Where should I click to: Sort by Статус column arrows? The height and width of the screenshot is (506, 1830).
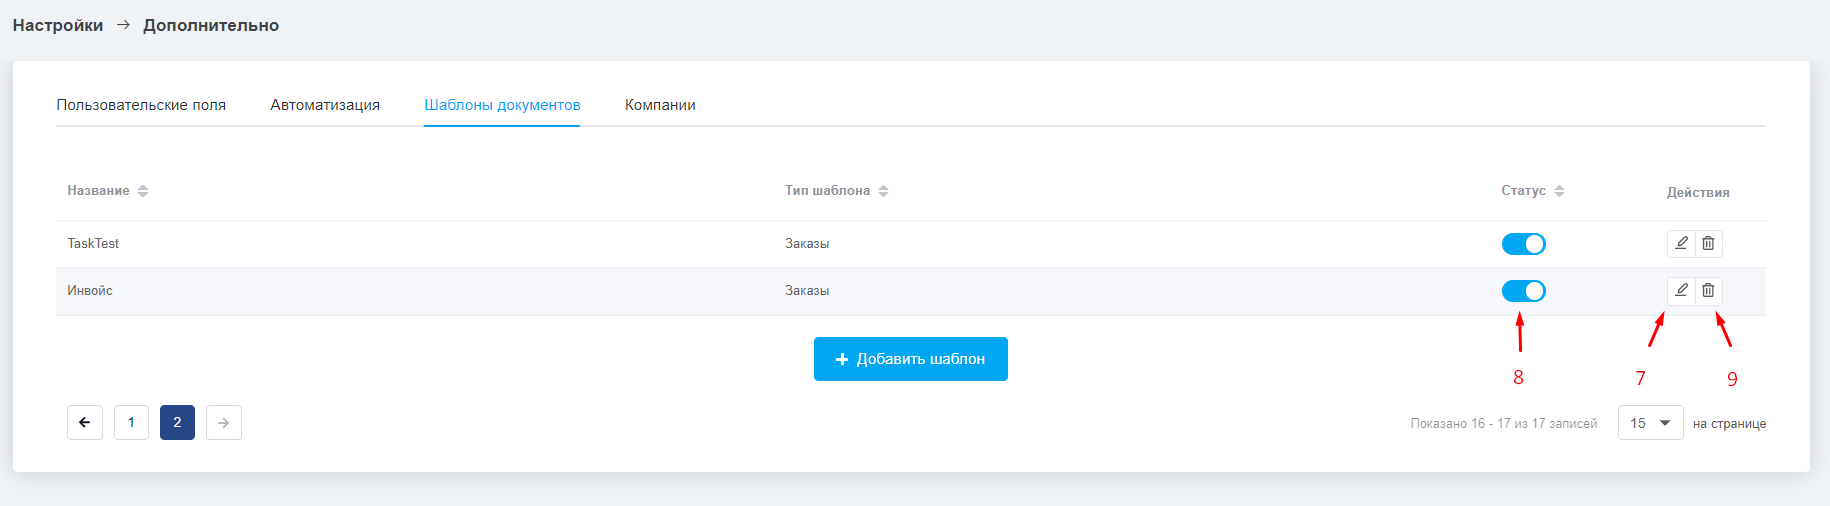(1559, 191)
